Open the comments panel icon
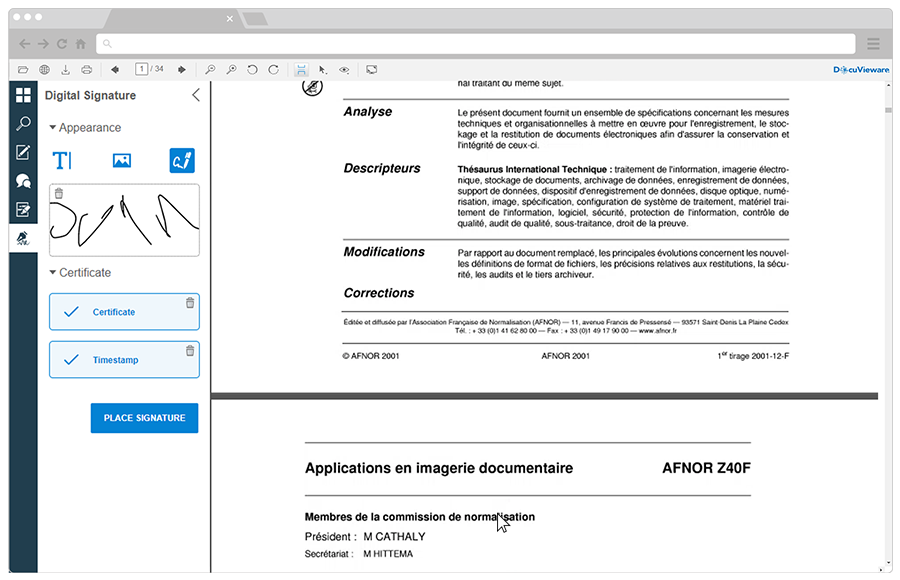This screenshot has width=900, height=580. point(22,180)
